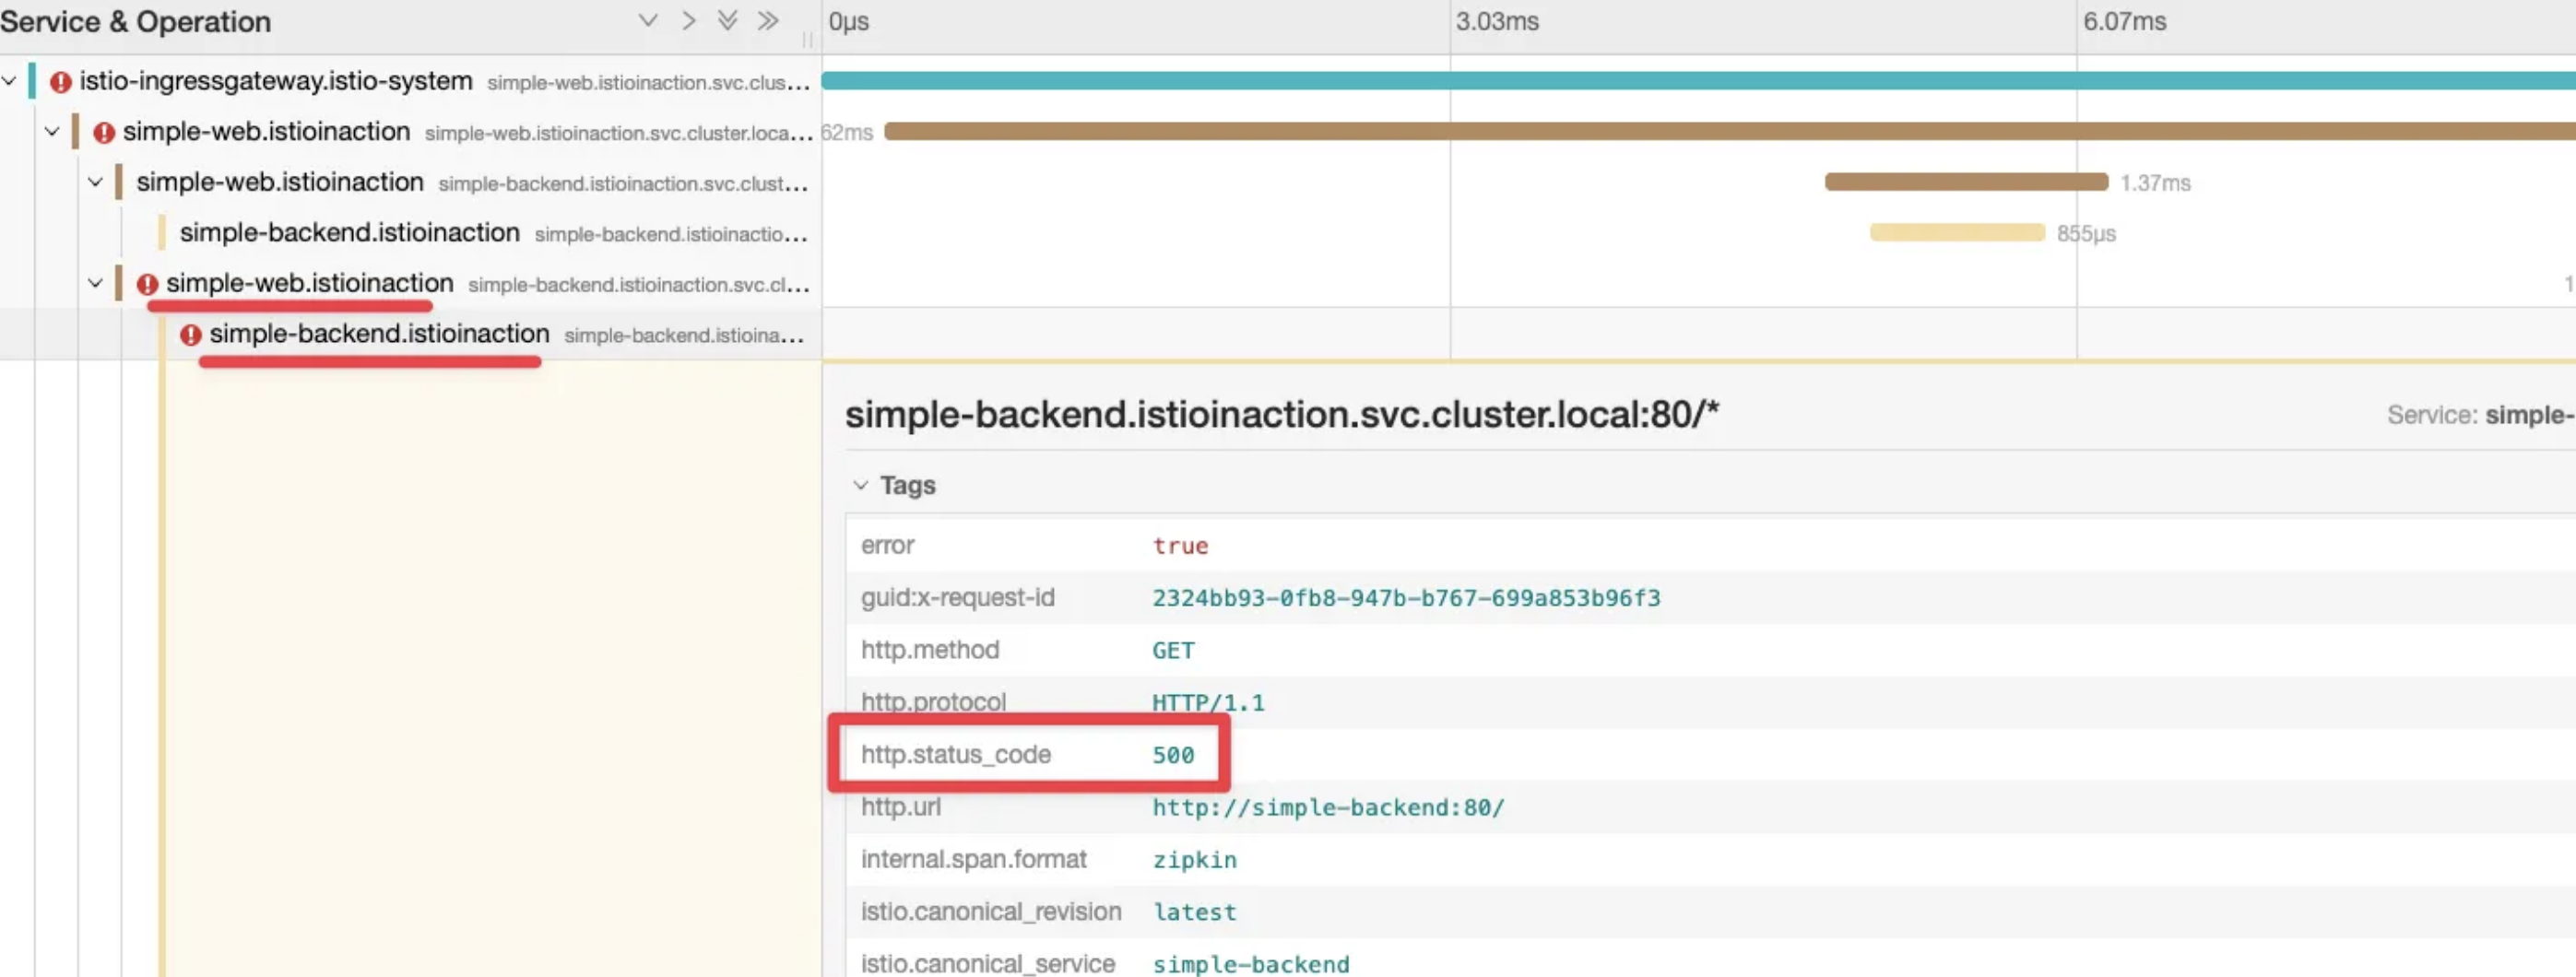Click the red error icon on underlined simple-web span
2576x977 pixels.
(x=147, y=285)
